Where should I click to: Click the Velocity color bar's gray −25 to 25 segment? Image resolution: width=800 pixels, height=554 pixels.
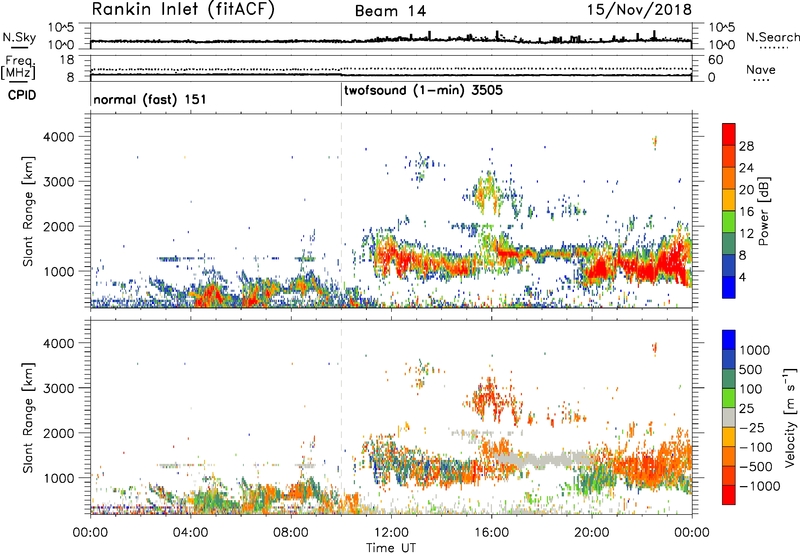[x=729, y=418]
